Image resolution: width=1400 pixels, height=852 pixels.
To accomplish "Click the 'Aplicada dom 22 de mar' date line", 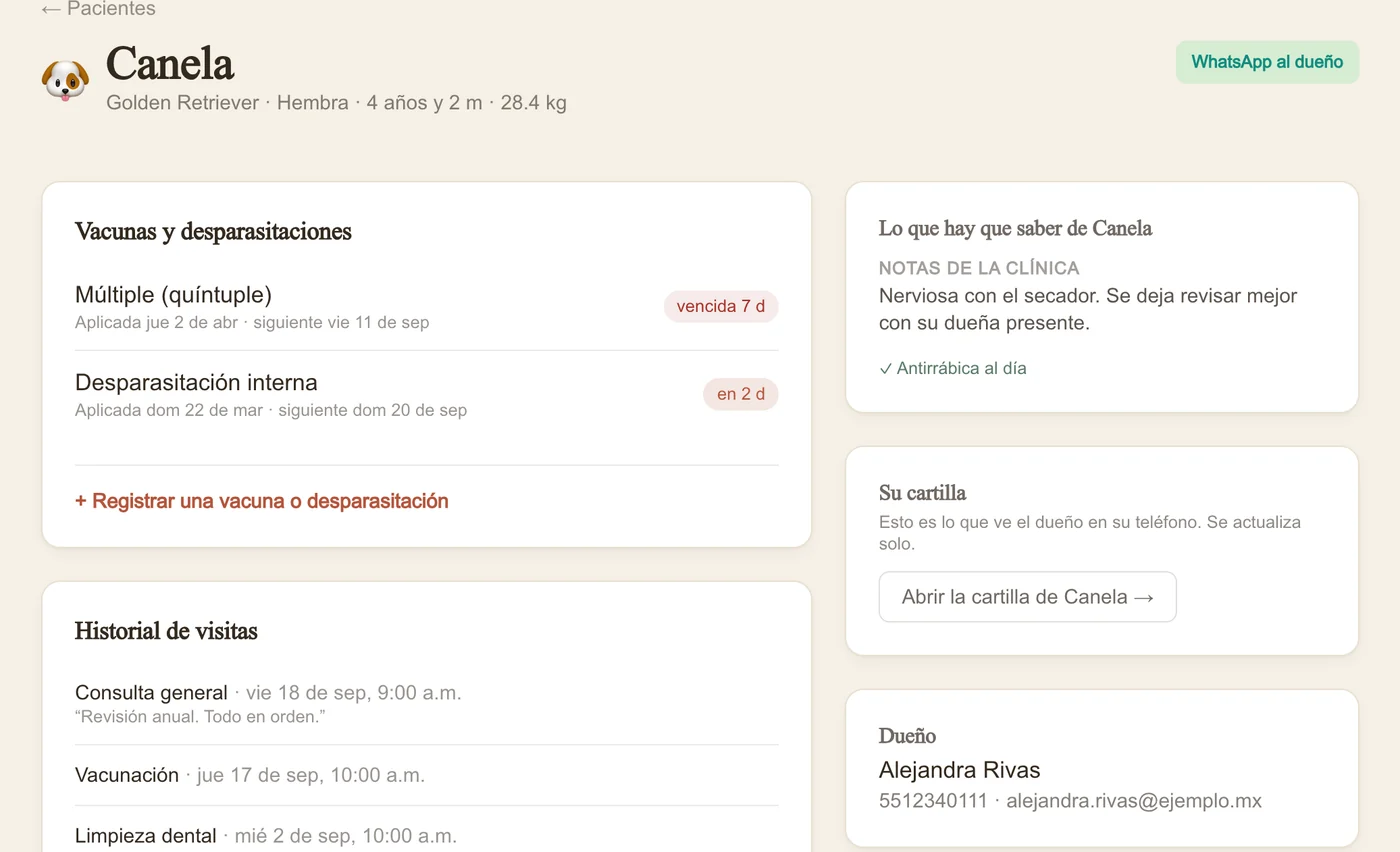I will click(x=271, y=410).
